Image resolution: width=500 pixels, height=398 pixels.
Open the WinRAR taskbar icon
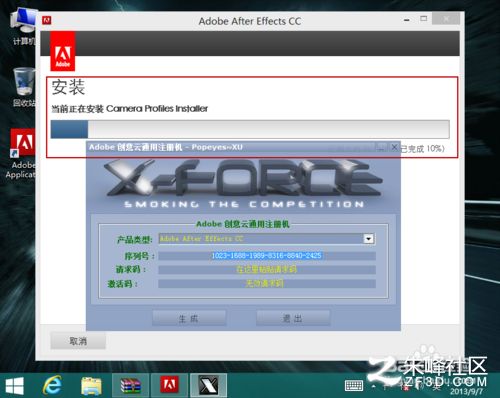[x=130, y=386]
